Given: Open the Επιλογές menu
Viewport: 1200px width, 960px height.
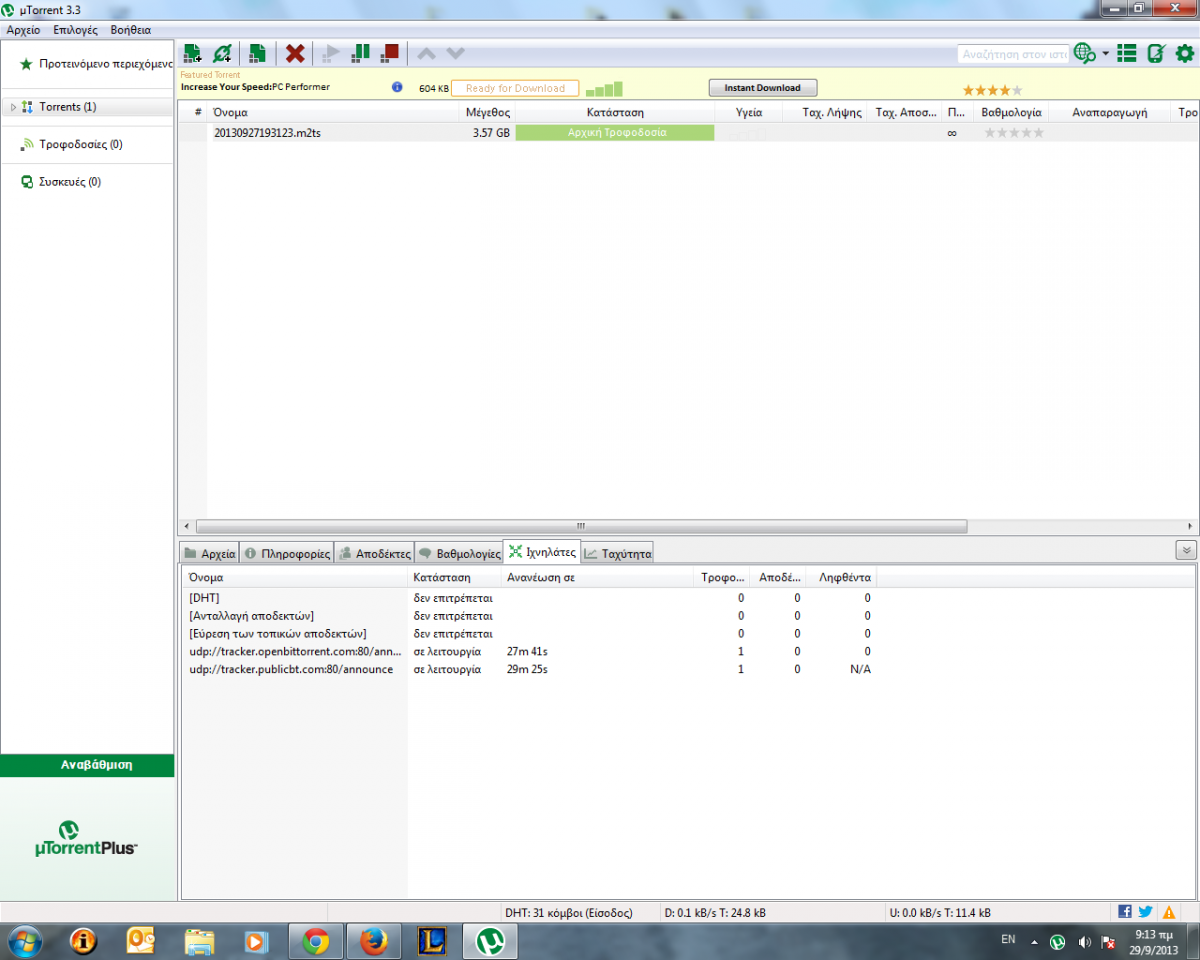Looking at the screenshot, I should (x=75, y=30).
